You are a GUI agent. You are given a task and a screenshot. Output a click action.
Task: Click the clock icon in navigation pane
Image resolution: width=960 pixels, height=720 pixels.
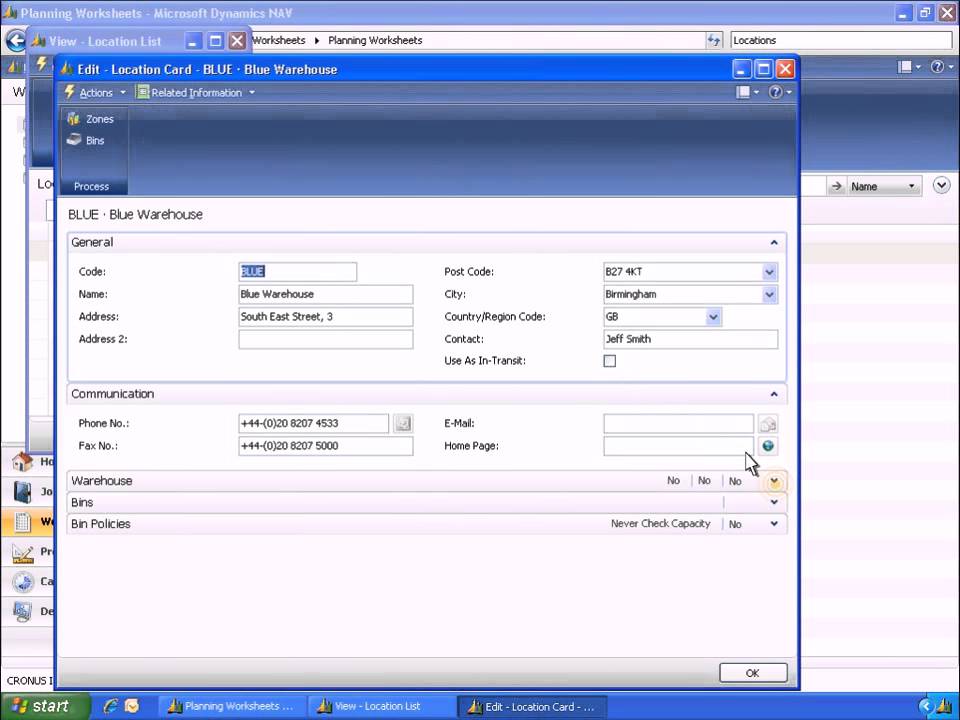pos(23,582)
